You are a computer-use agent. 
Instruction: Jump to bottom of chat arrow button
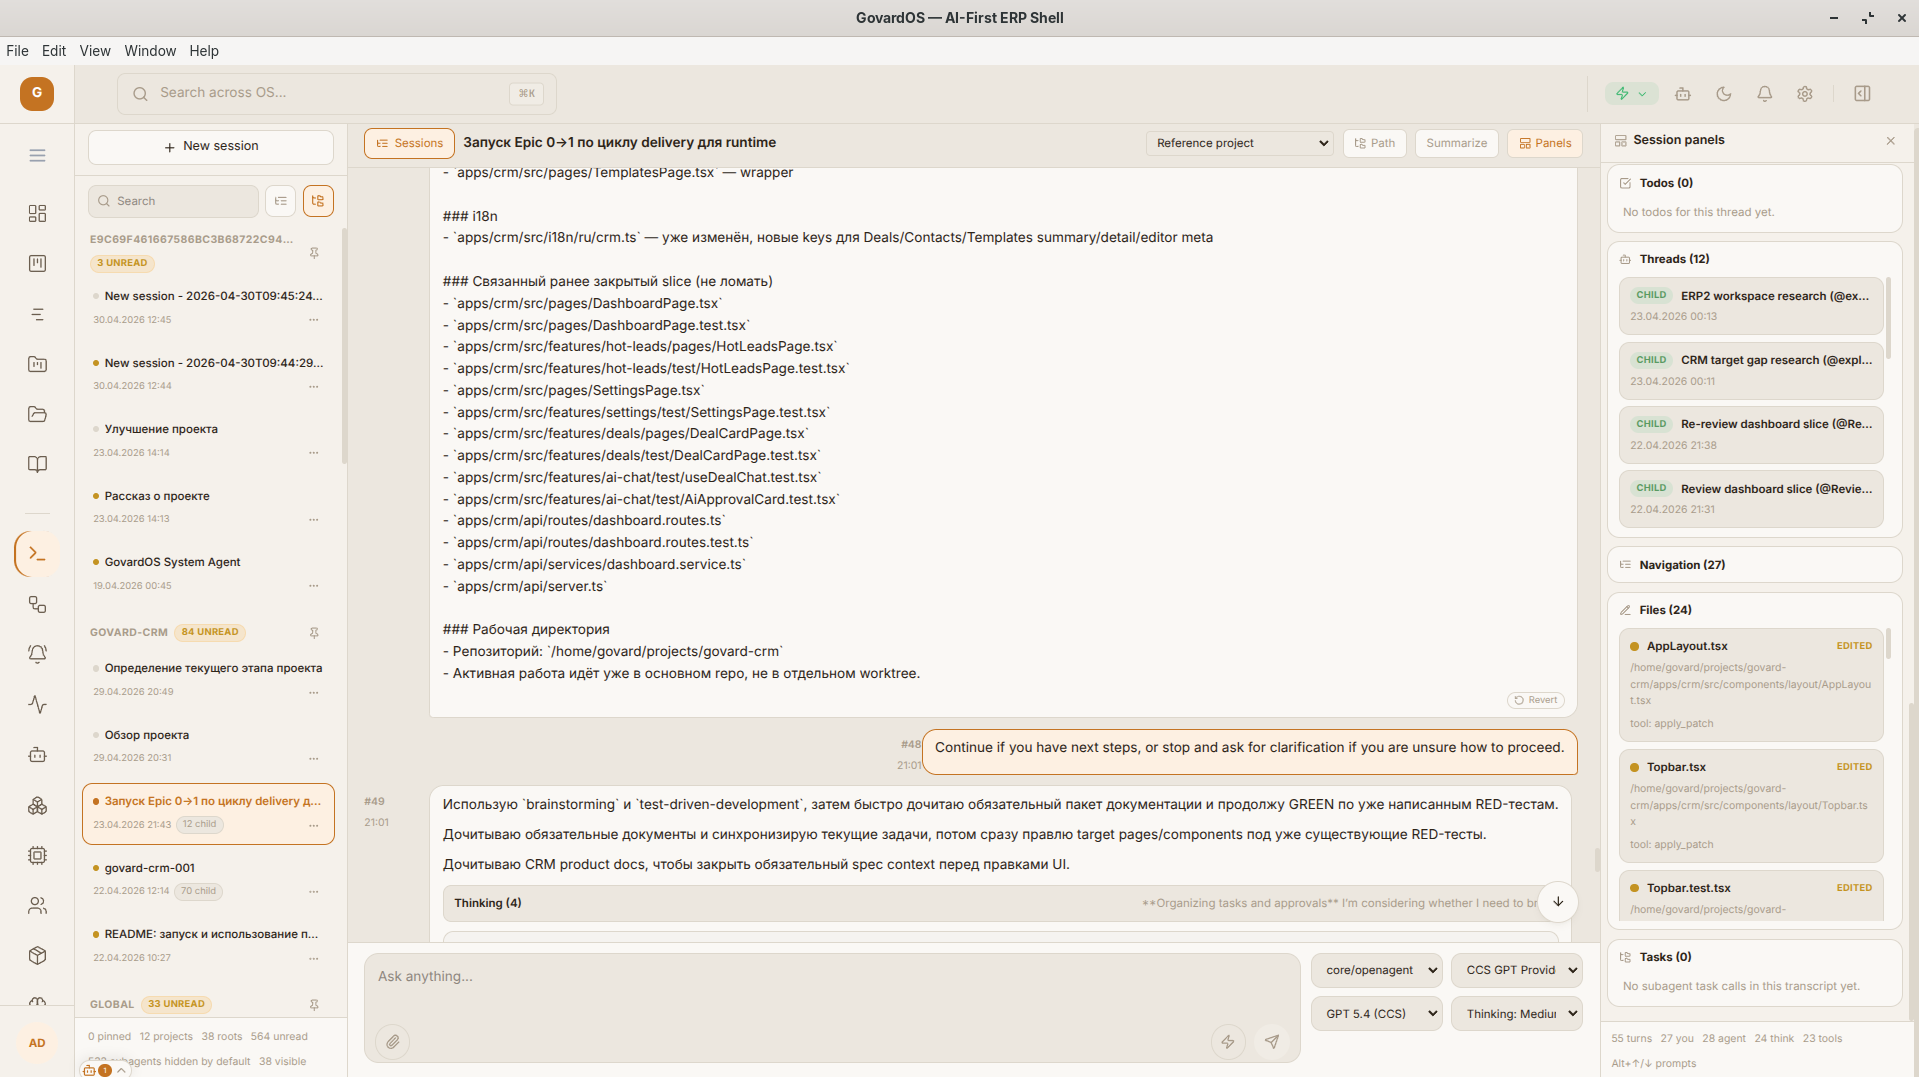[x=1558, y=902]
